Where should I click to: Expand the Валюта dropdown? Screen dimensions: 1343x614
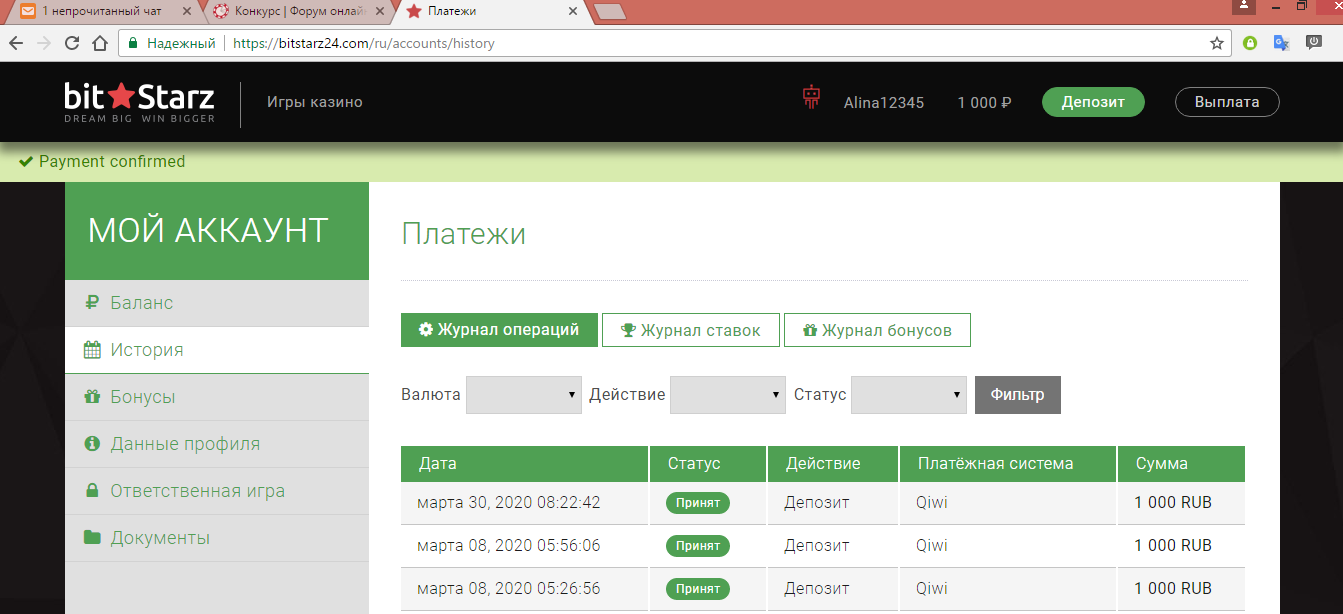click(524, 395)
